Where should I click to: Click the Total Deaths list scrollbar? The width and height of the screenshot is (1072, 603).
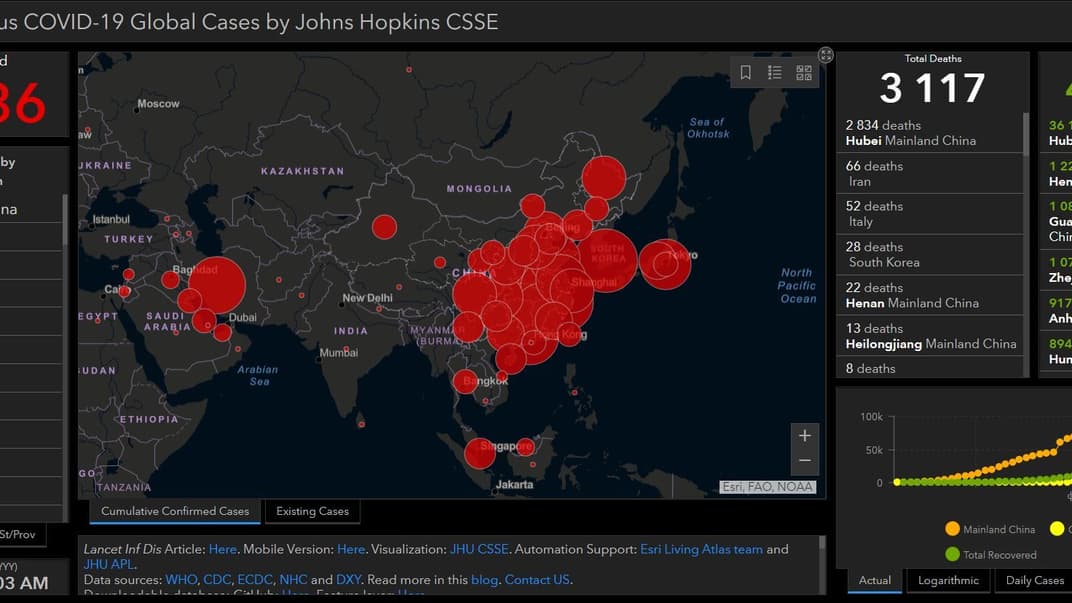[x=1026, y=135]
